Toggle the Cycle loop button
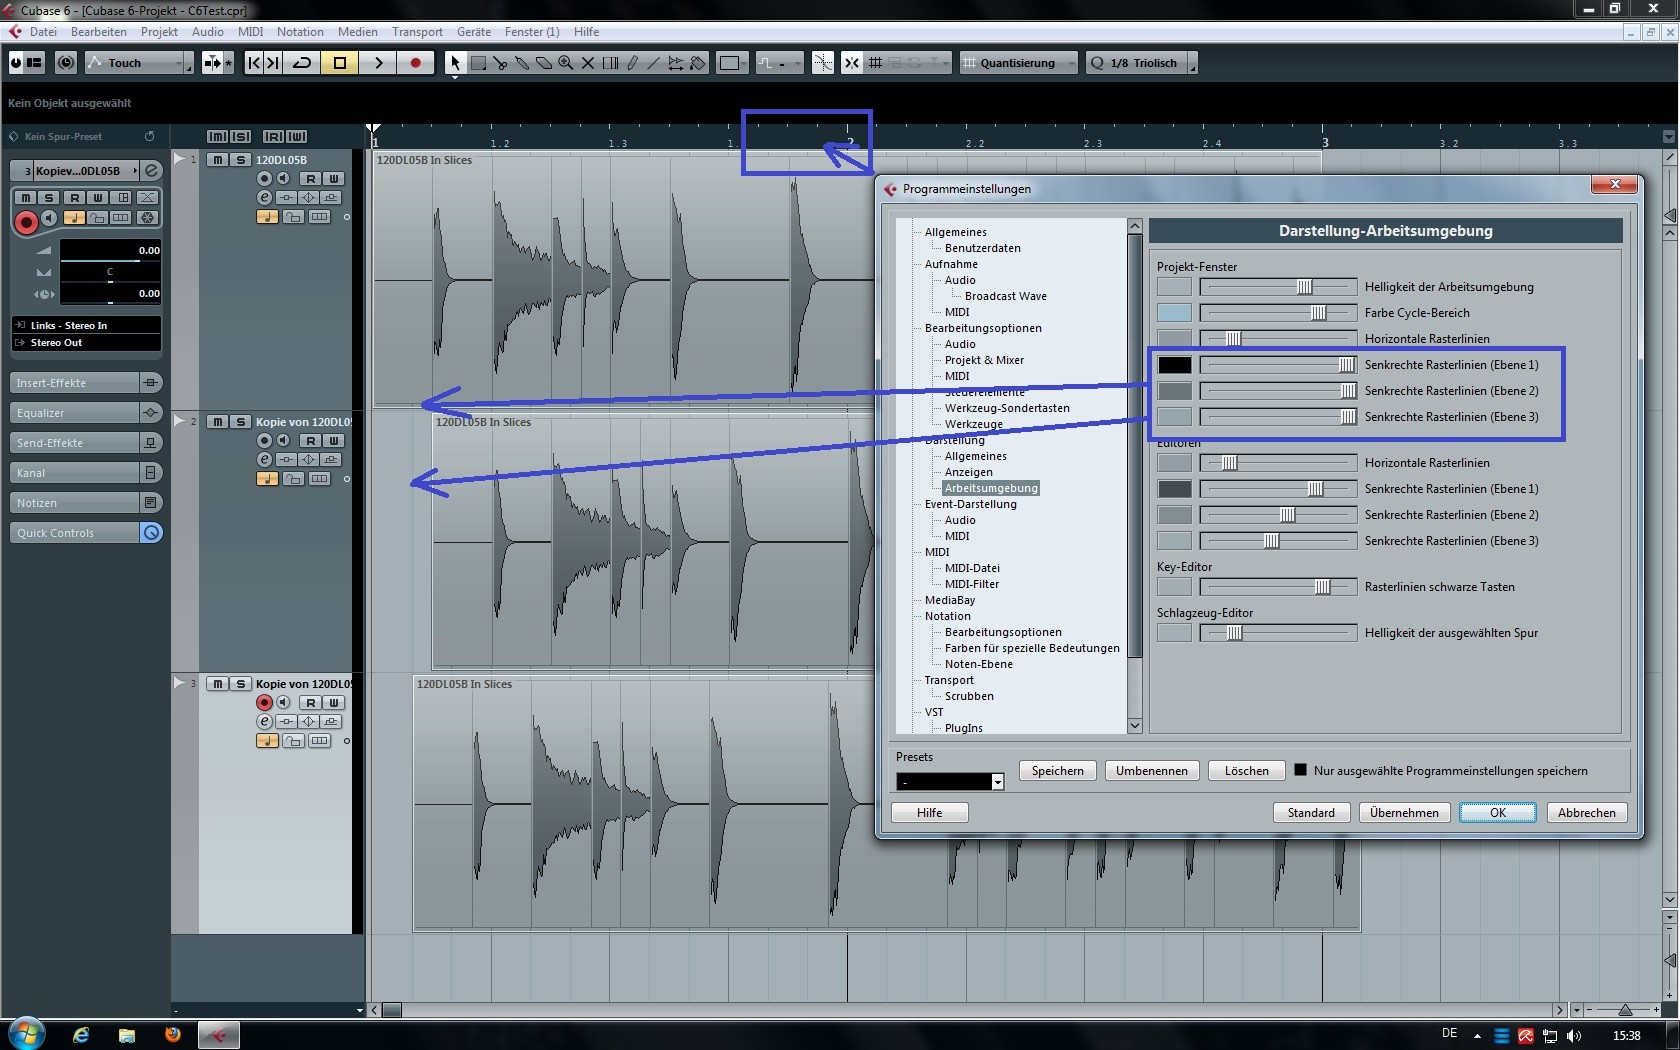The width and height of the screenshot is (1680, 1050). (302, 63)
